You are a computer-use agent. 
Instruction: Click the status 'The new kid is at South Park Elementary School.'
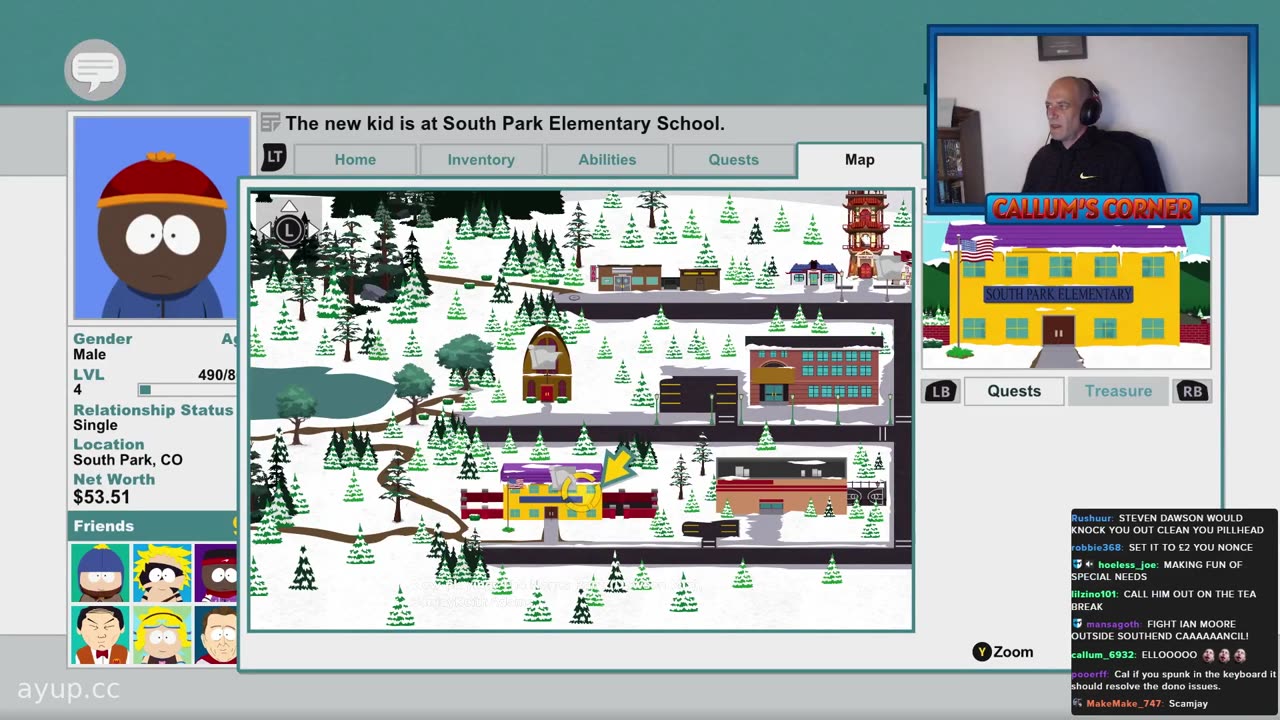(x=505, y=124)
